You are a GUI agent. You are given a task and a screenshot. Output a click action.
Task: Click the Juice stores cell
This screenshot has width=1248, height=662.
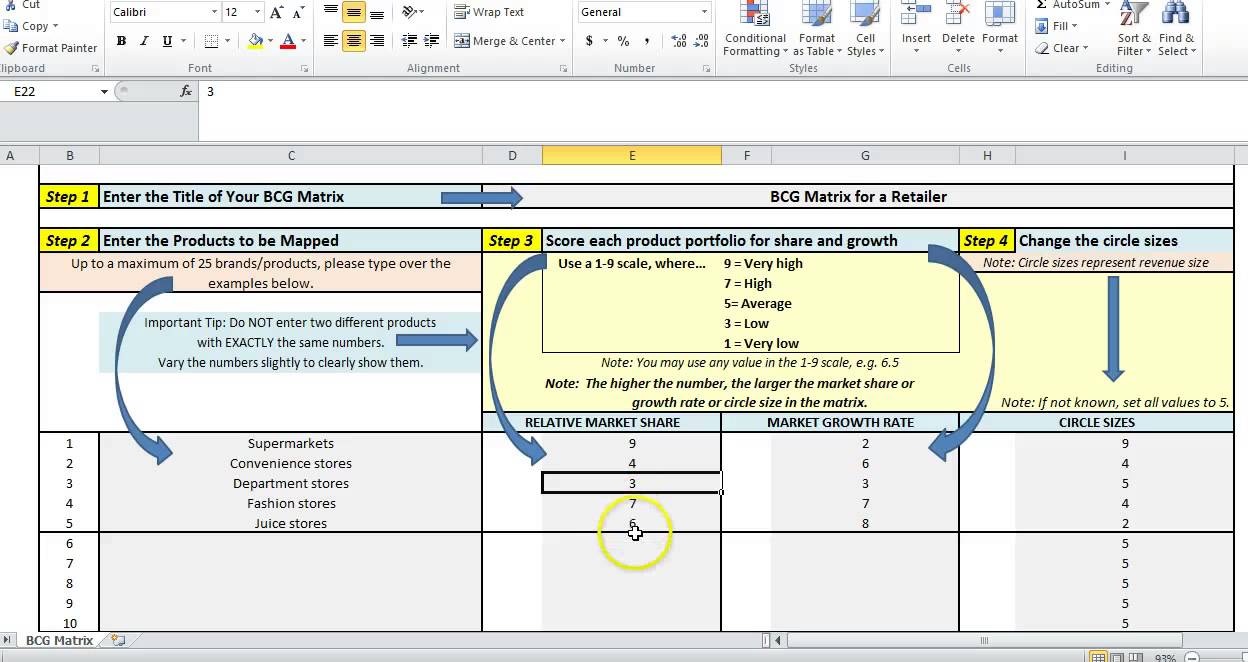tap(291, 523)
